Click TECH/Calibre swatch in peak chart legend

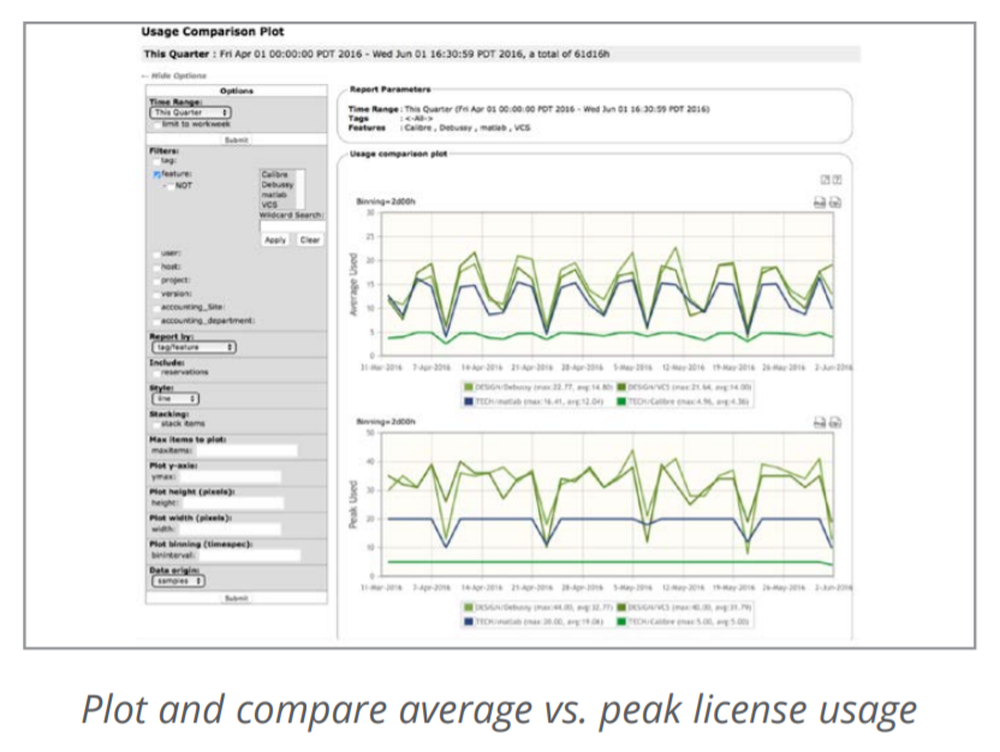tap(622, 622)
